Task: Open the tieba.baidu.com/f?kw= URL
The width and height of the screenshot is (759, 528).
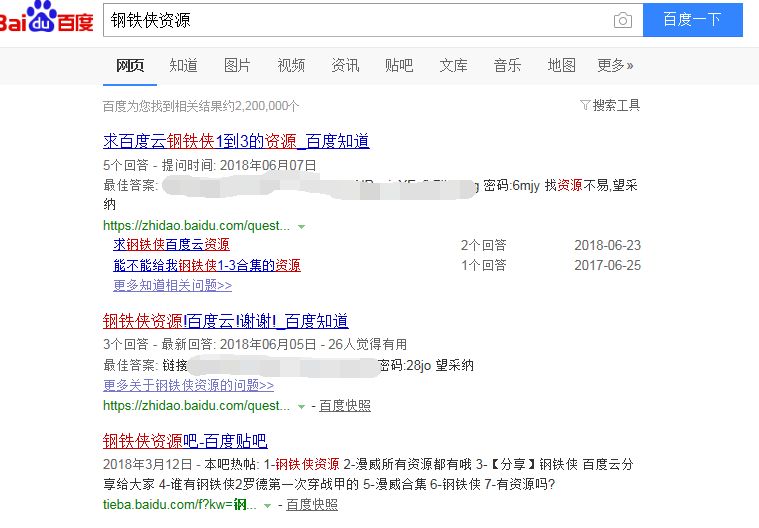Action: coord(180,504)
